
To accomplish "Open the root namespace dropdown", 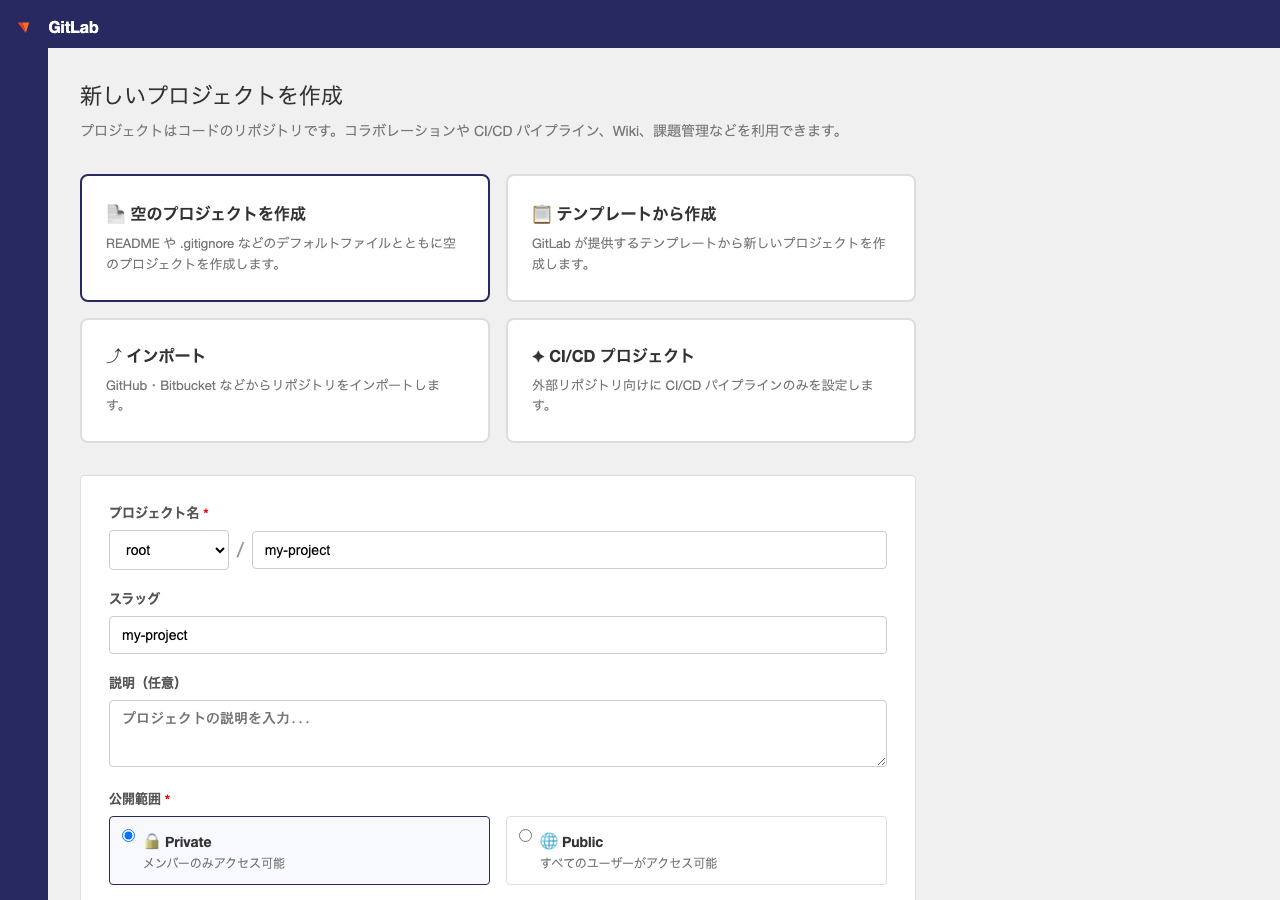I will pyautogui.click(x=169, y=550).
